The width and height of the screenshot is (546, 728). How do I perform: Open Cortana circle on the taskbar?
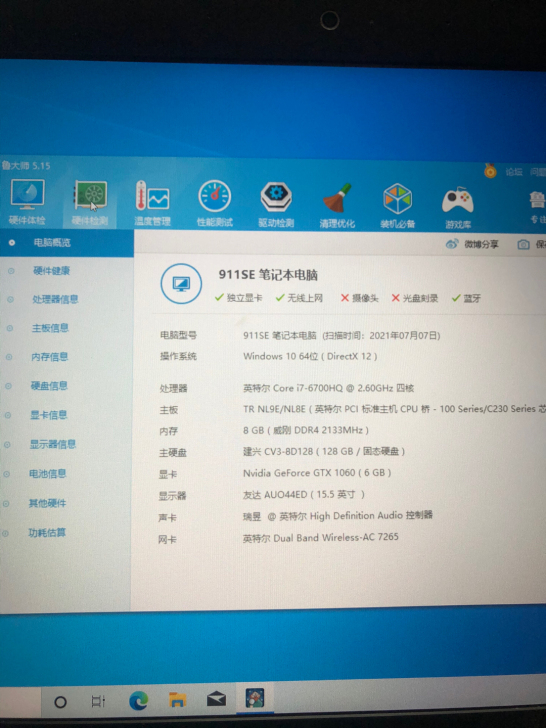coord(60,702)
